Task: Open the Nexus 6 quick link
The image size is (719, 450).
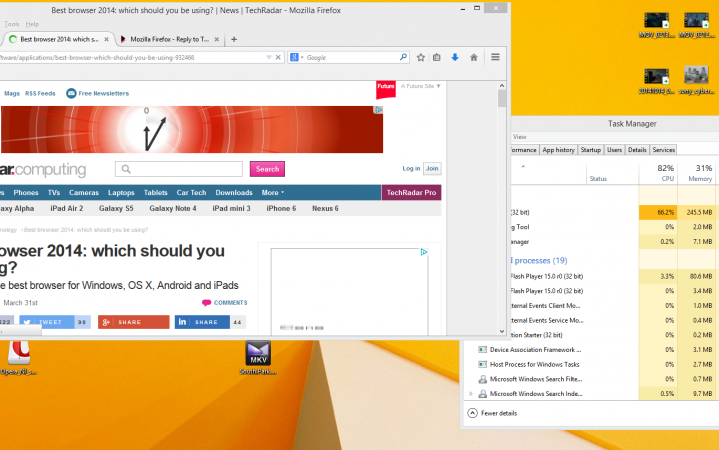Action: [325, 208]
